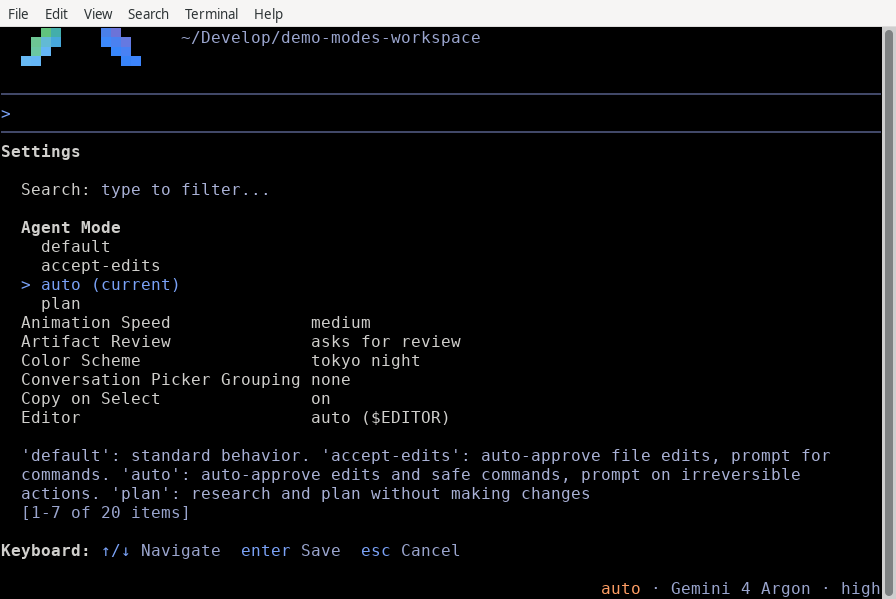Click the '↑/↓ Navigate' keyboard hint
Screen dimensions: 896x599
[x=161, y=550]
